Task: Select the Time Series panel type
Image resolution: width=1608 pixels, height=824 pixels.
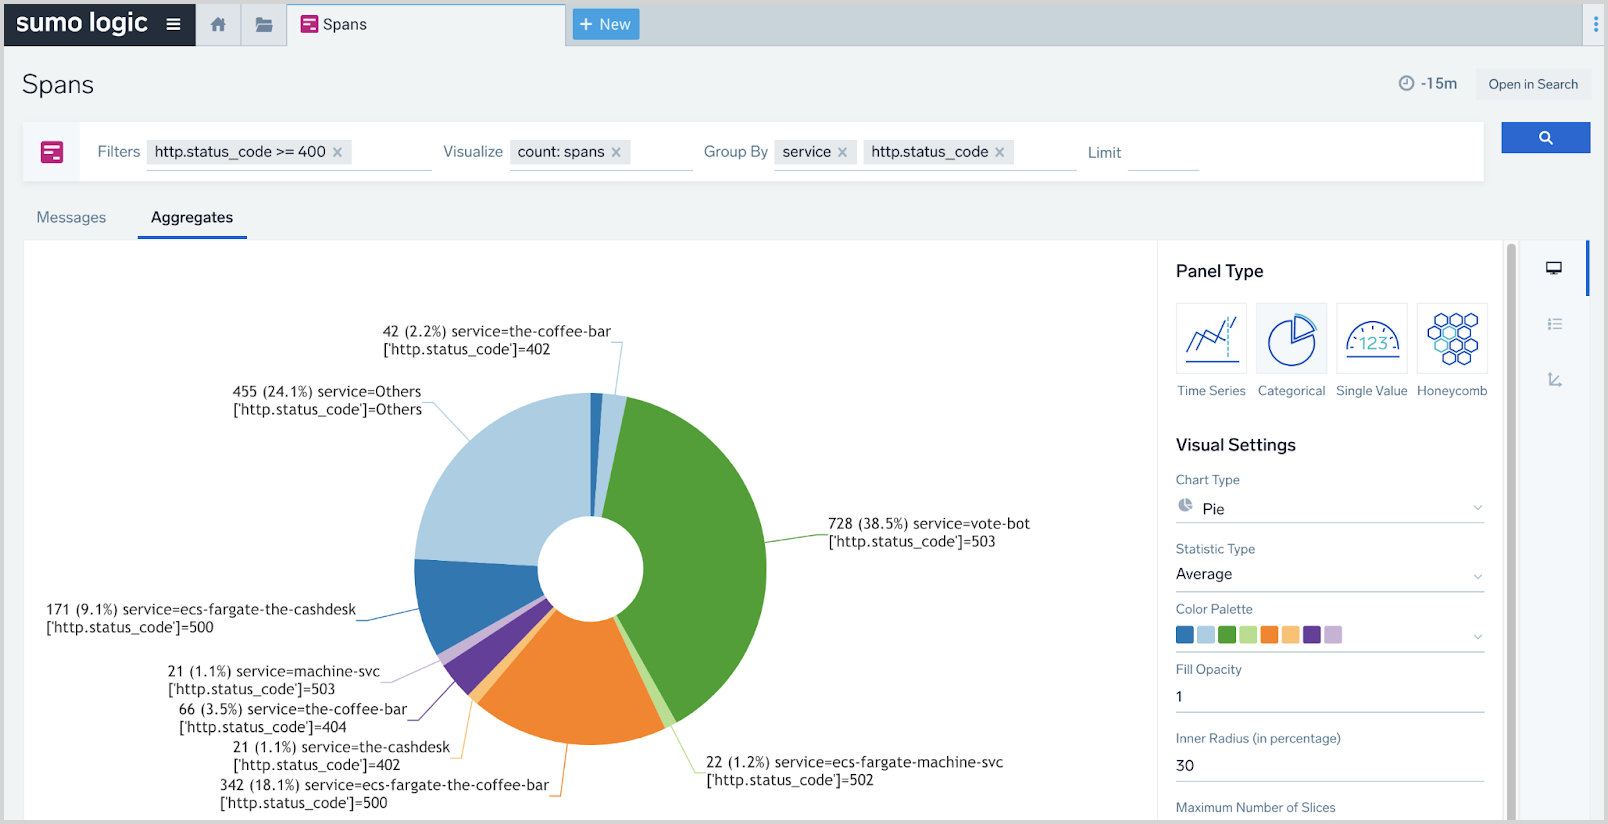Action: (x=1211, y=340)
